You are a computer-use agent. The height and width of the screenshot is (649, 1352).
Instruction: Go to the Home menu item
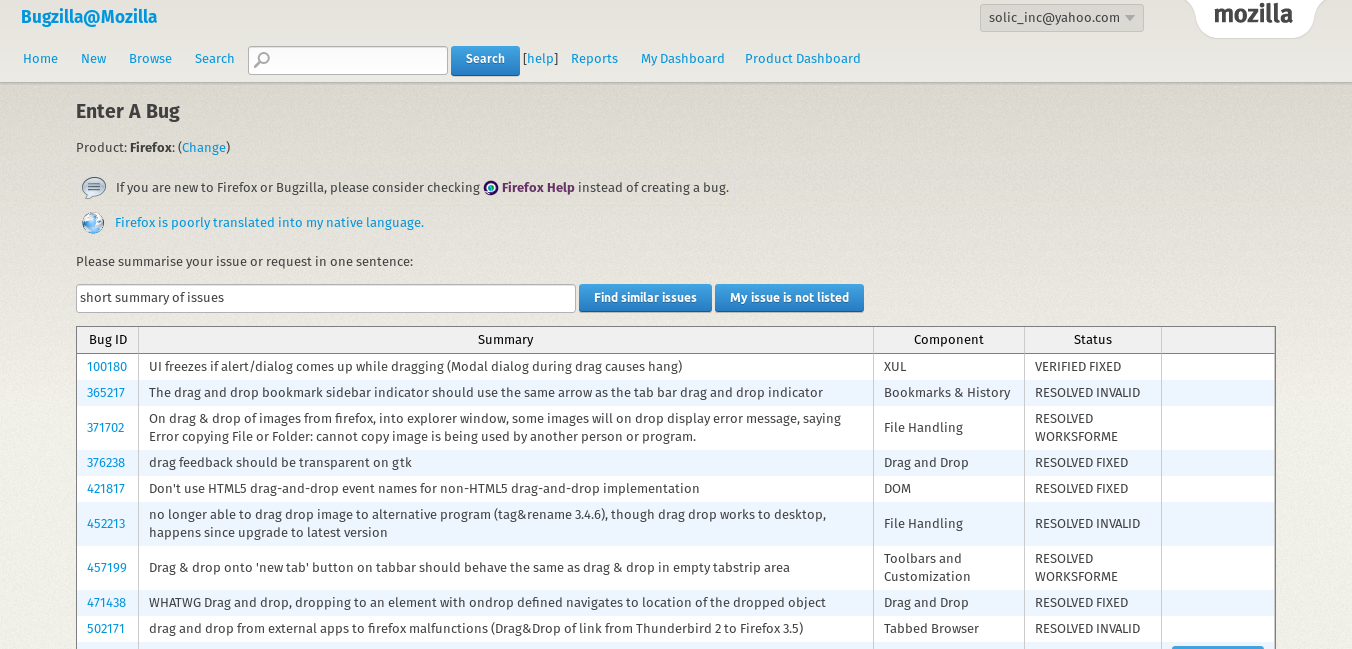point(40,59)
